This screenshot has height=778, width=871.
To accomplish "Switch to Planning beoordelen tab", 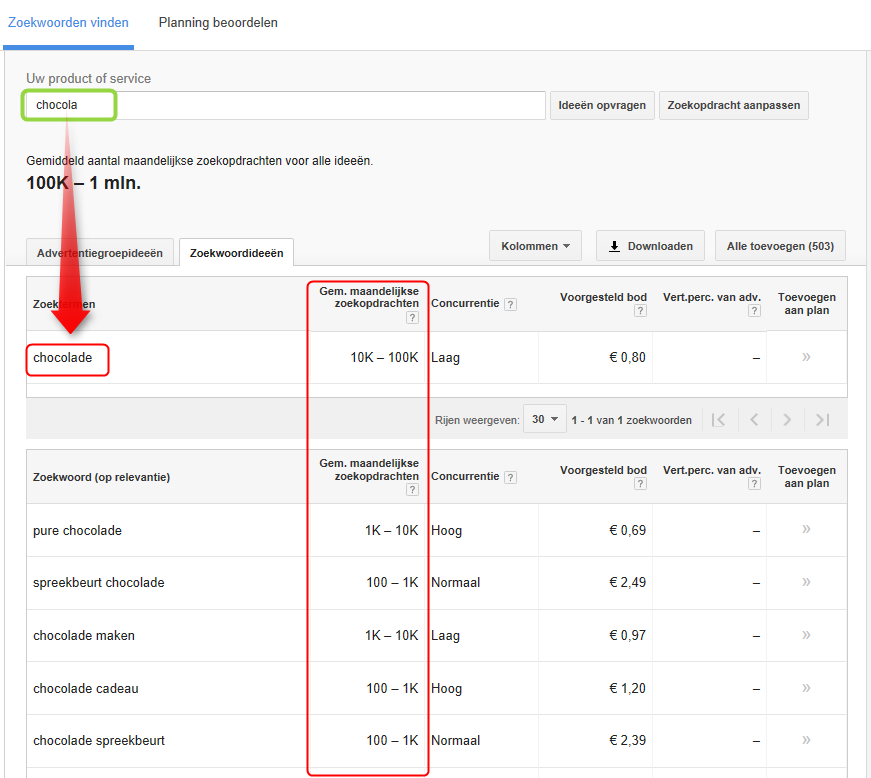I will point(218,23).
